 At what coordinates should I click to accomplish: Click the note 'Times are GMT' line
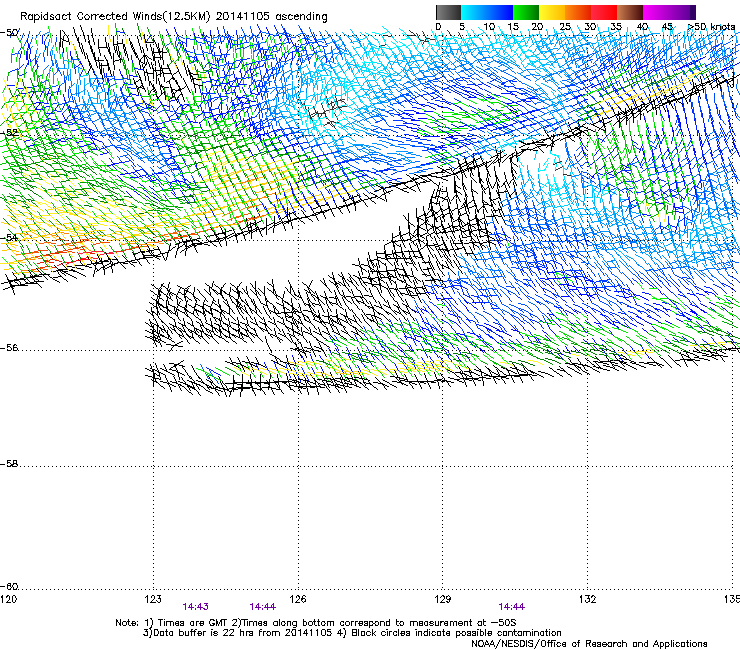316,623
